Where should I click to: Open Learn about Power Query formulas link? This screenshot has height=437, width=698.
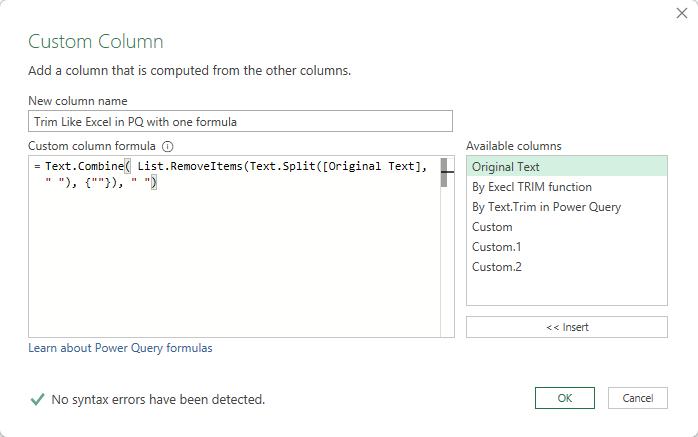[x=120, y=348]
